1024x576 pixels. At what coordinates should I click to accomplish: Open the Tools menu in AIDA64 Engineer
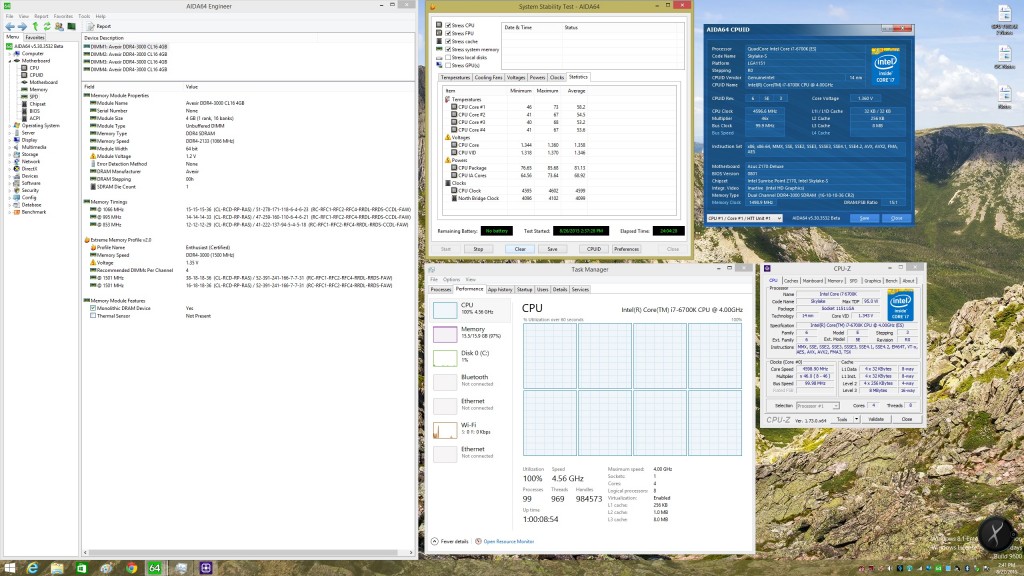tap(84, 16)
